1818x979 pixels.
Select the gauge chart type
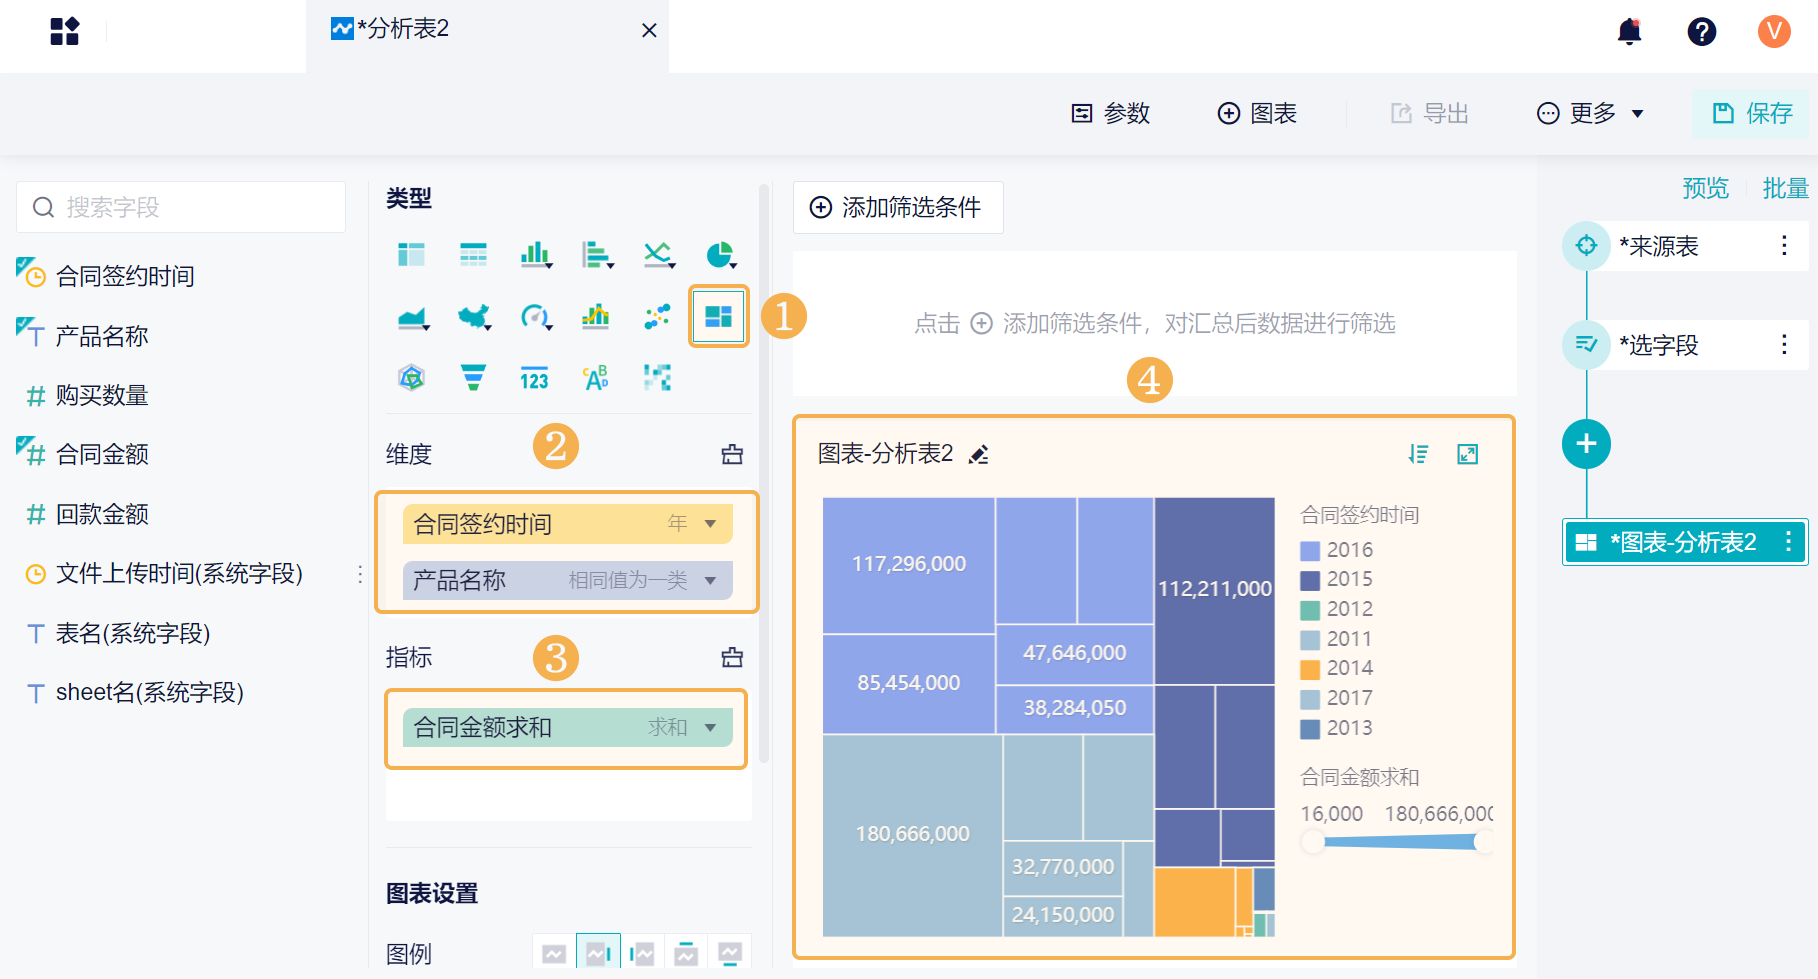pos(536,318)
